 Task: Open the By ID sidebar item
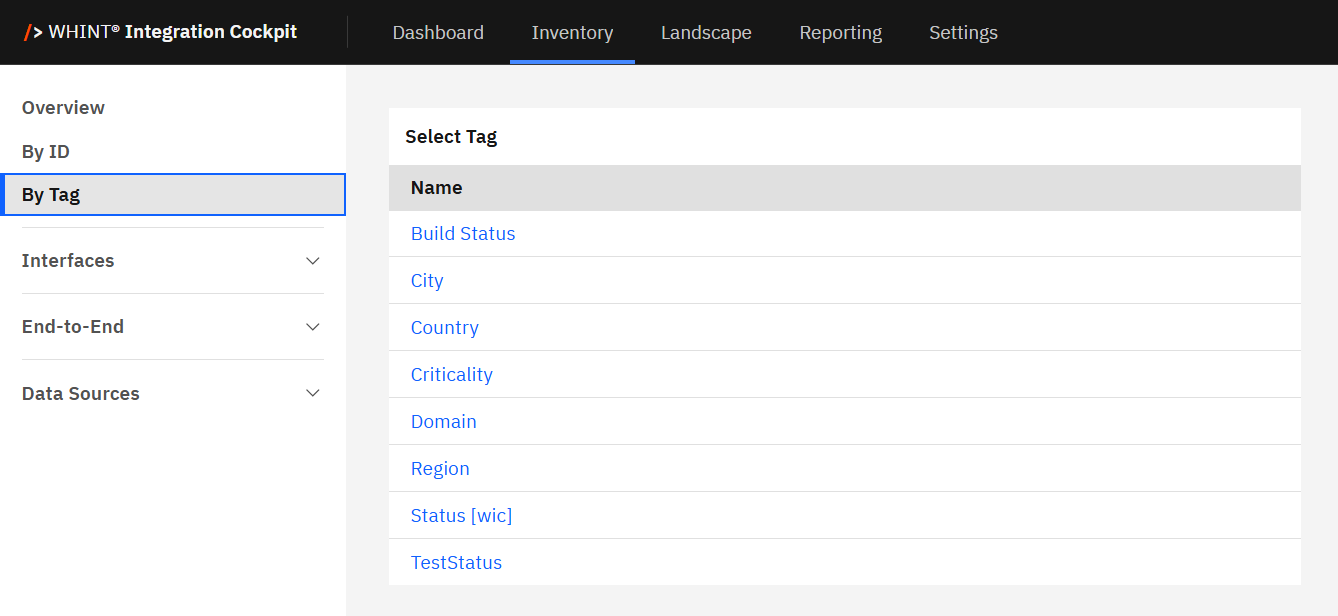pos(46,152)
